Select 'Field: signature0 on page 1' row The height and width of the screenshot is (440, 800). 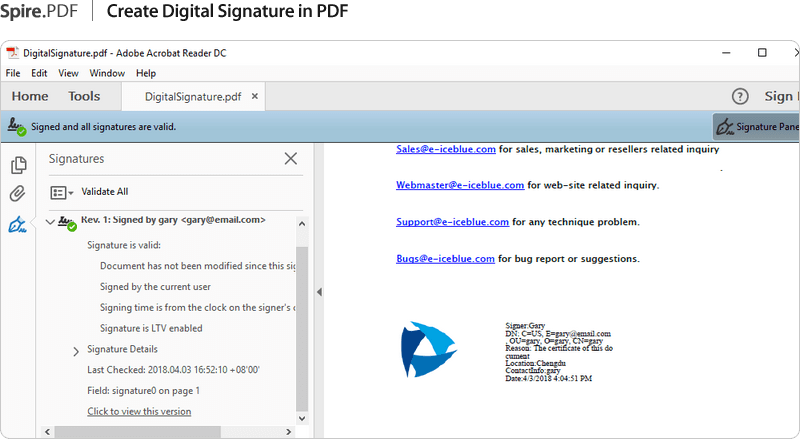pos(143,390)
